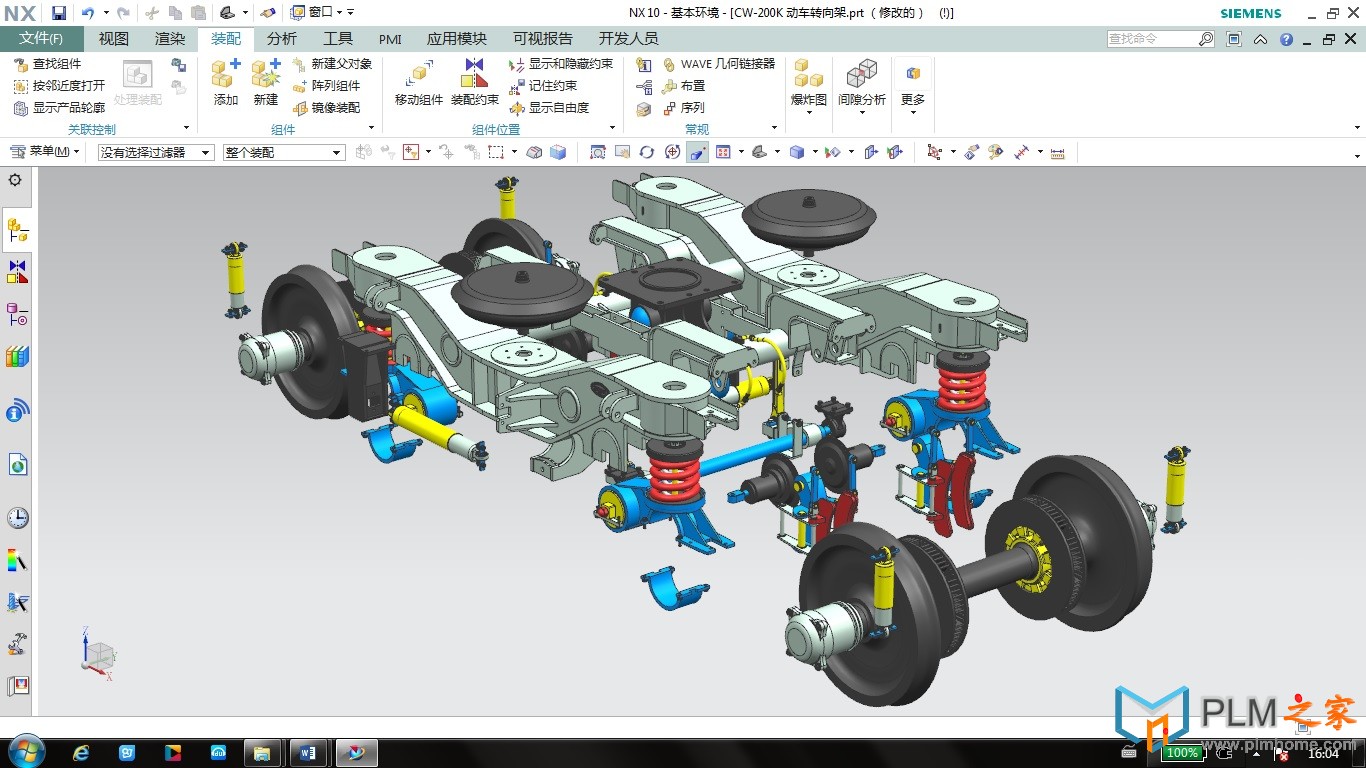
Task: Click Open by Proximity (按邻近度打开)
Action: [x=60, y=86]
